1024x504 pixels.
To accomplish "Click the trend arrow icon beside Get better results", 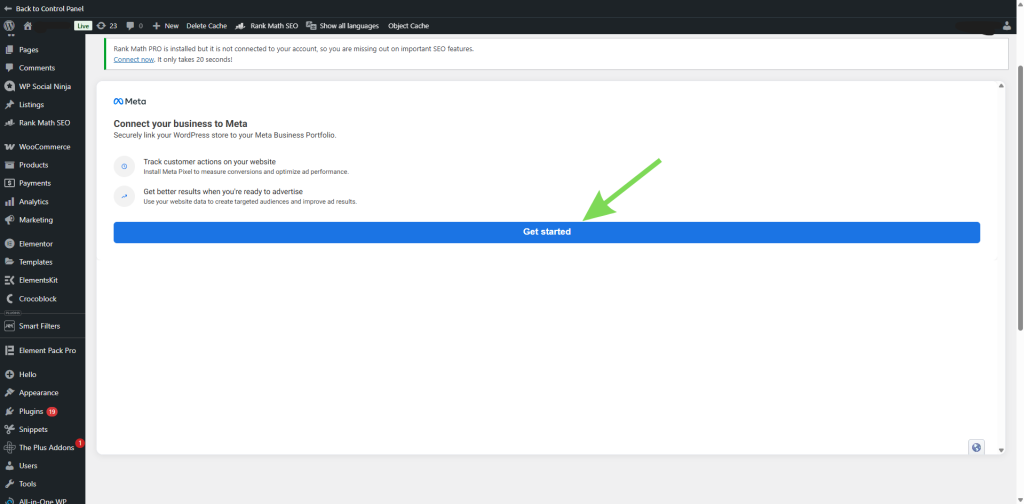I will coord(124,197).
